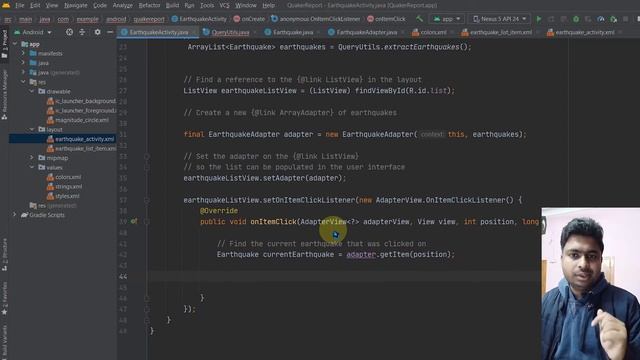Expand the mipmap folder
The width and height of the screenshot is (640, 360).
(x=32, y=158)
